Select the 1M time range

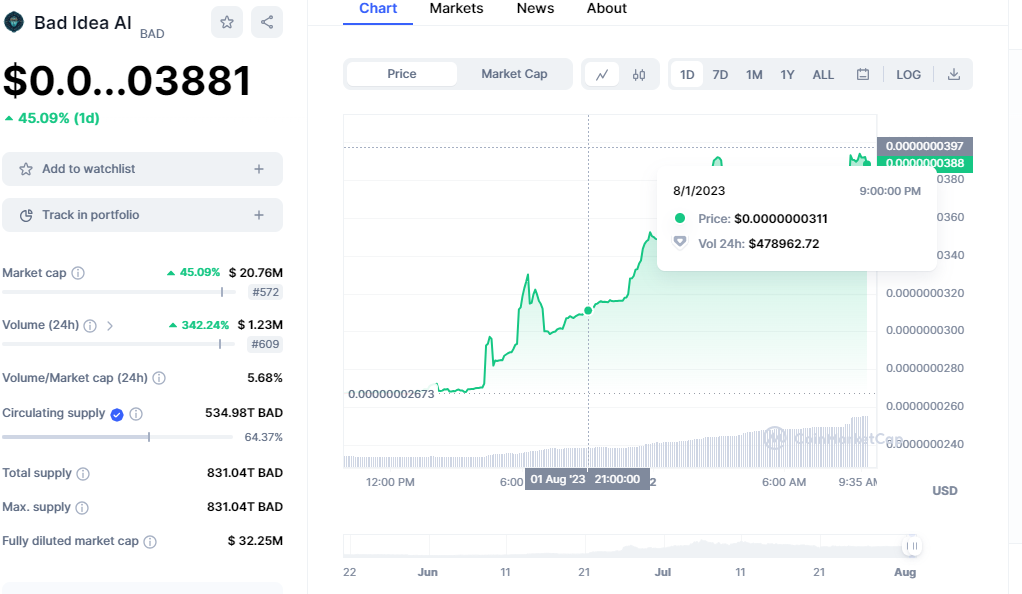pos(754,74)
